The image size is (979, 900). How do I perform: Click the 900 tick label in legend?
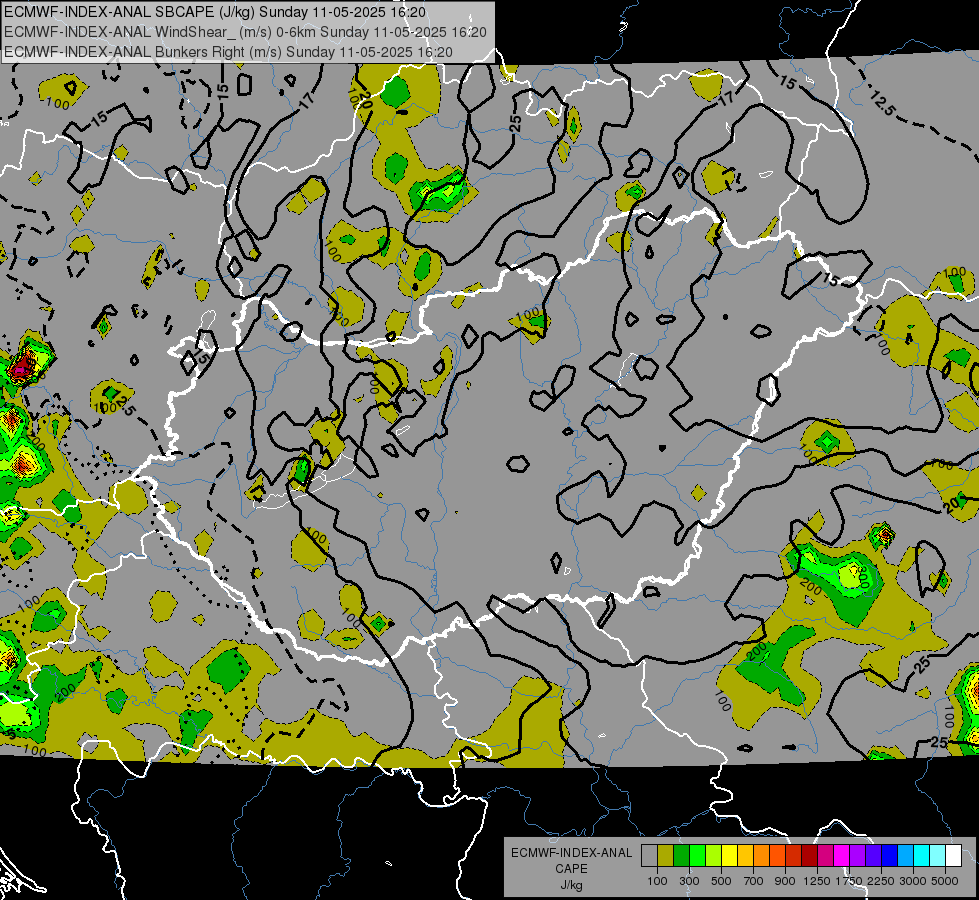785,881
